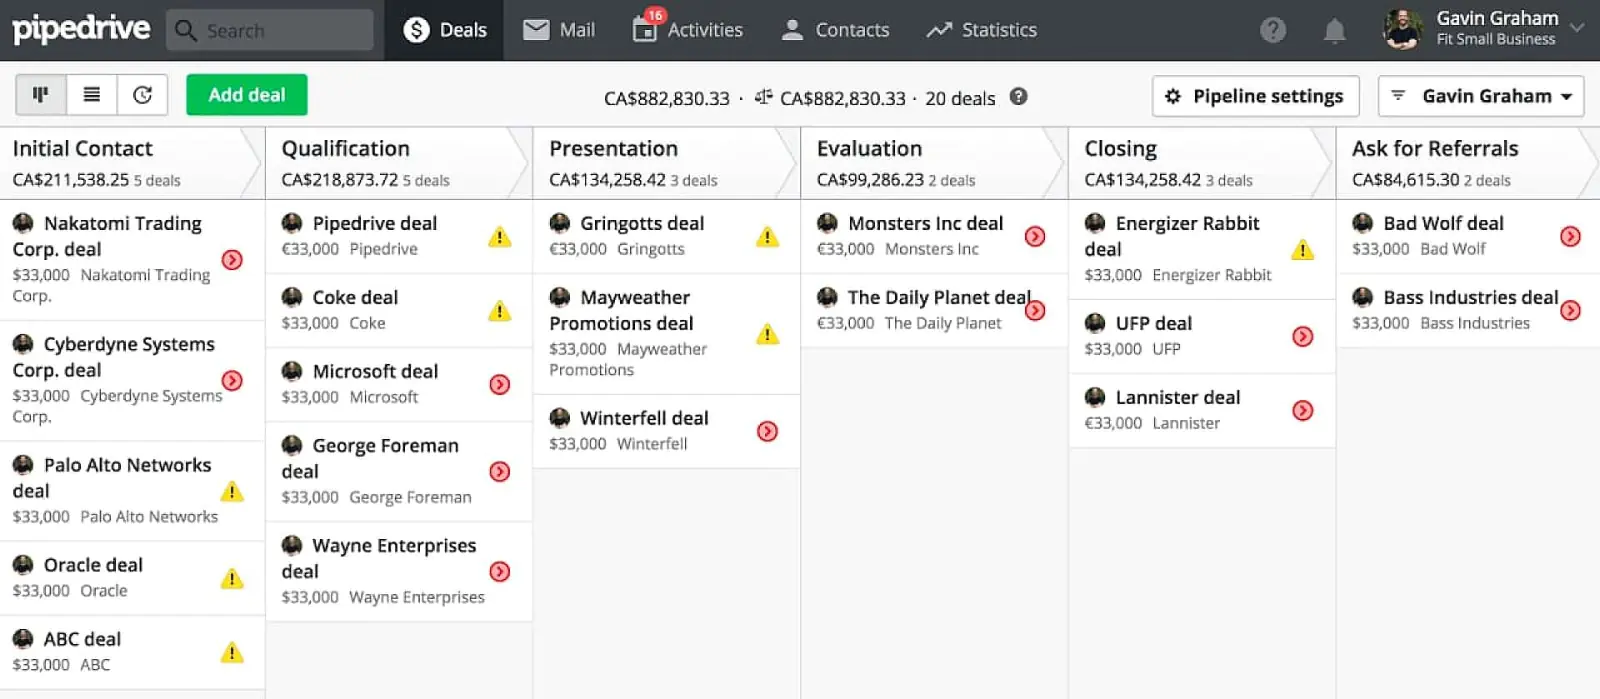
Task: Open the Activities tab
Action: click(688, 30)
